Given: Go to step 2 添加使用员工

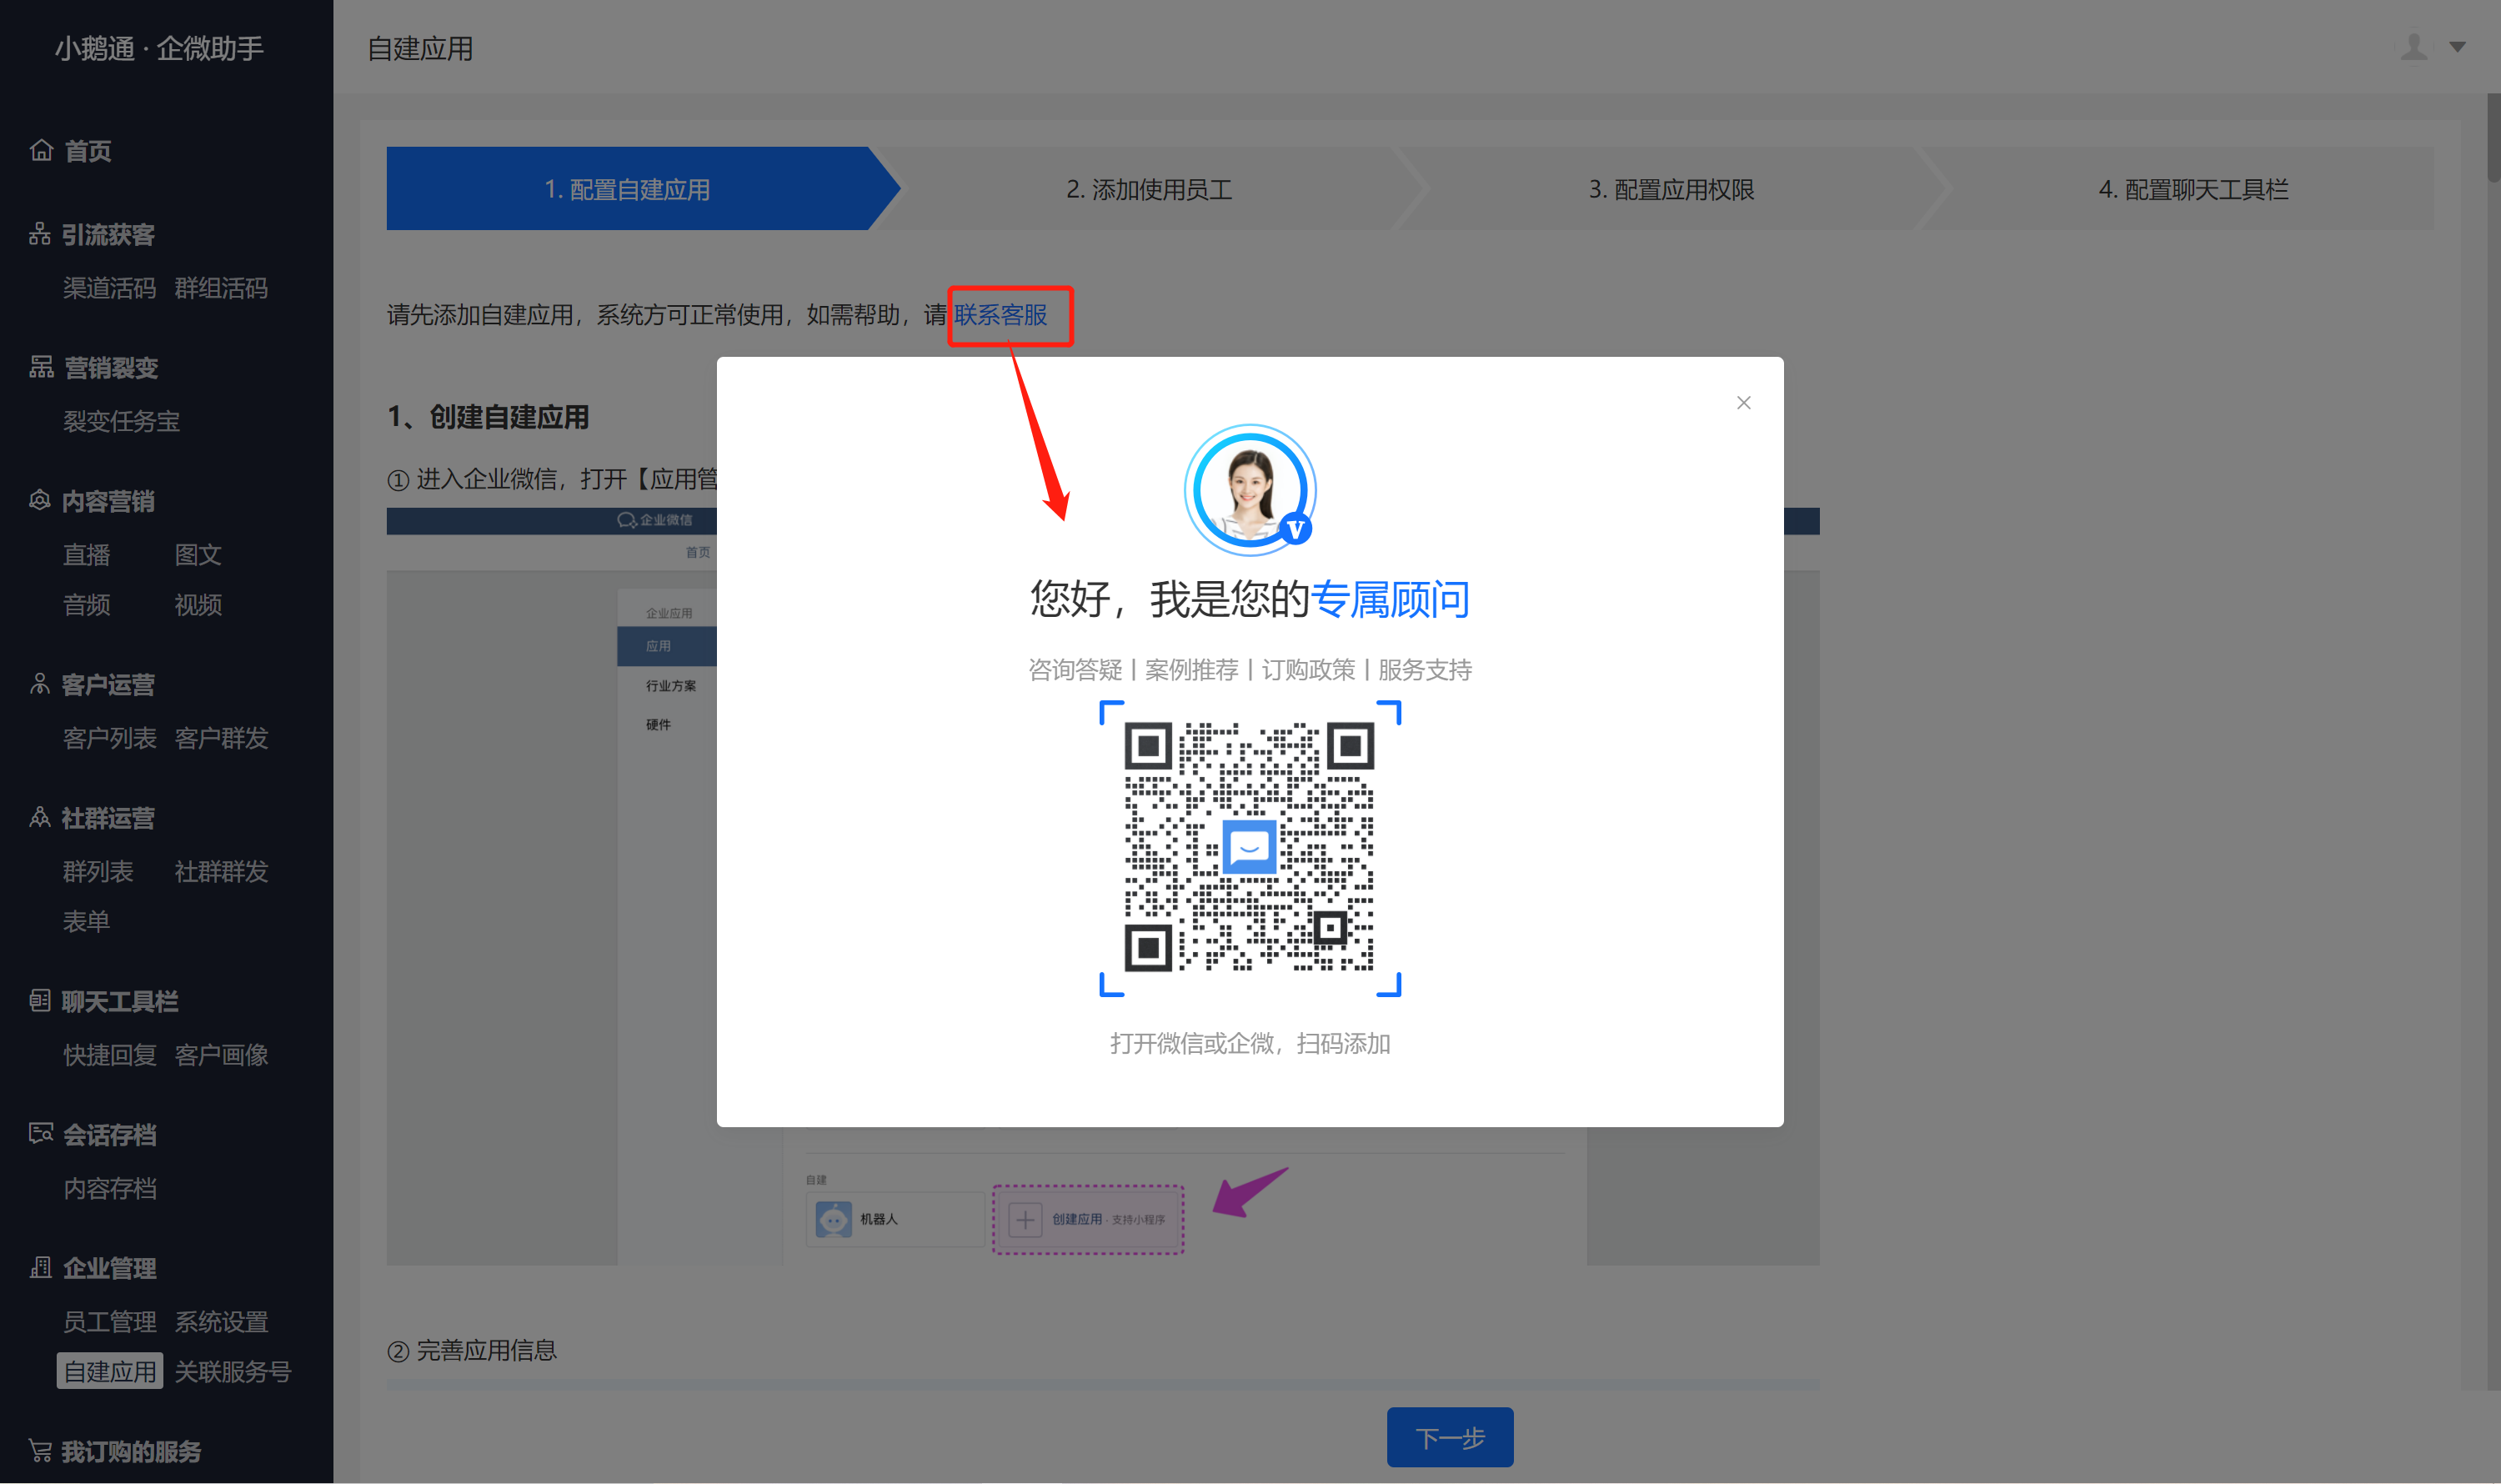Looking at the screenshot, I should 1149,189.
